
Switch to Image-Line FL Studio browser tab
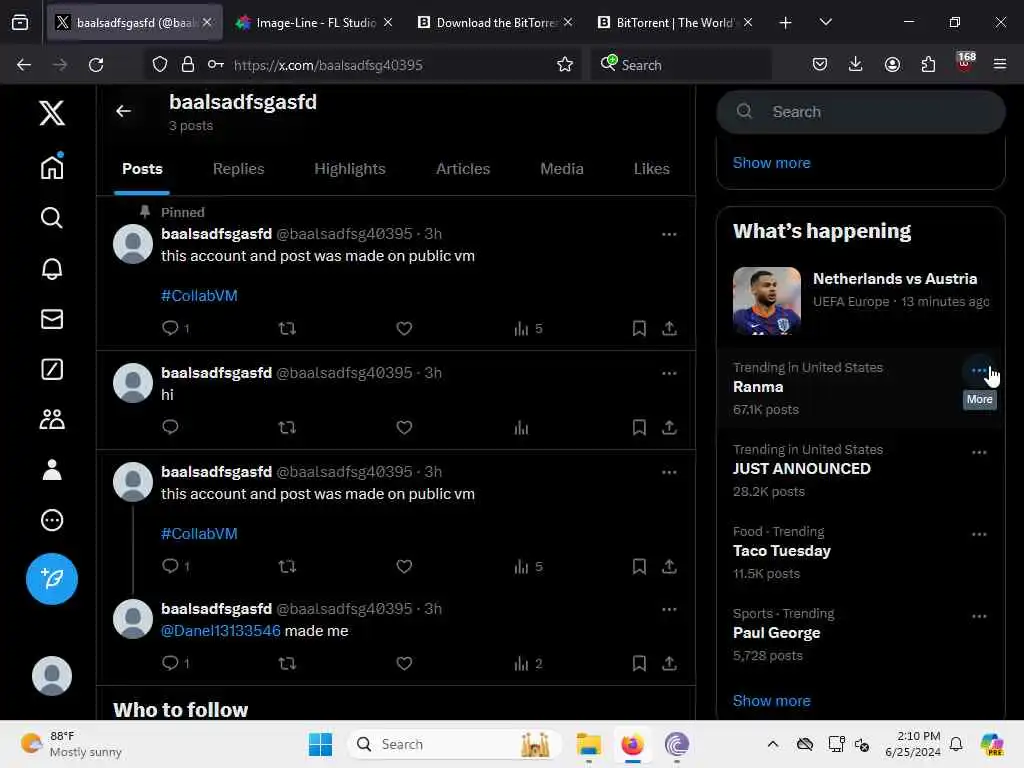point(314,22)
